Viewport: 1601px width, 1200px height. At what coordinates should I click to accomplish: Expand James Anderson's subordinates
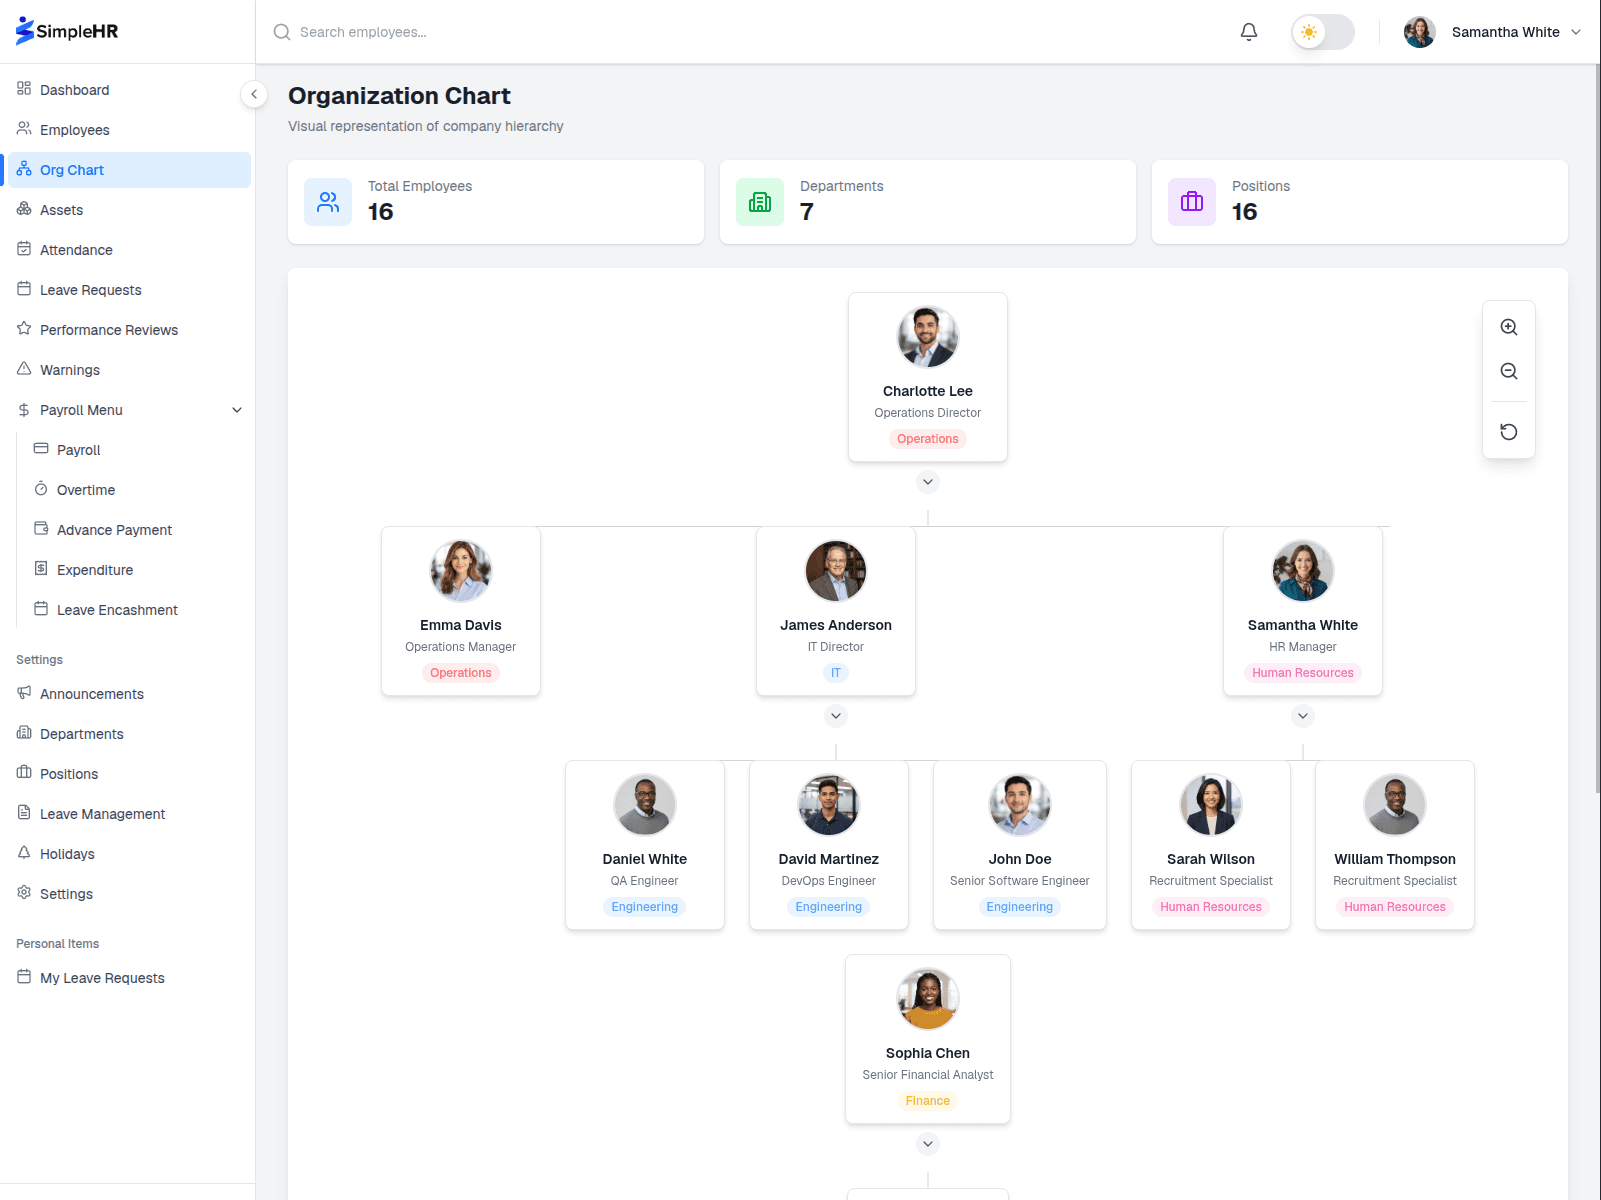(x=835, y=715)
